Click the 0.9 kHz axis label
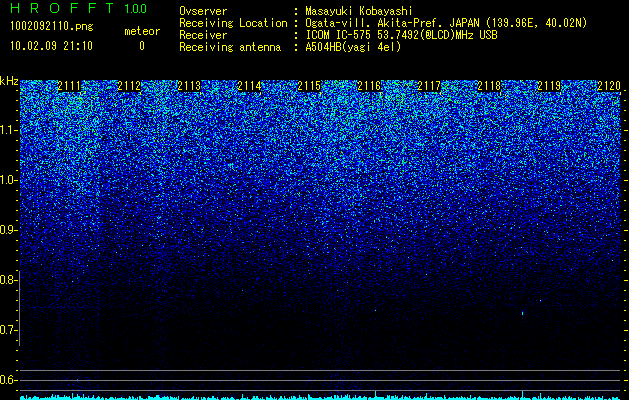Screen dimensions: 629x400 [x=8, y=230]
